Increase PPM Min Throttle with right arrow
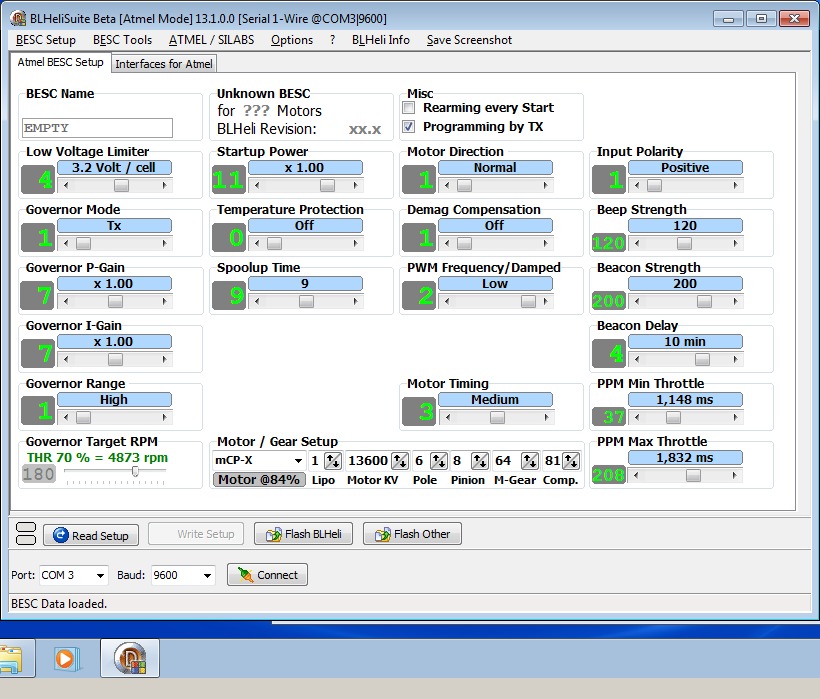Image resolution: width=820 pixels, height=699 pixels. [x=736, y=417]
